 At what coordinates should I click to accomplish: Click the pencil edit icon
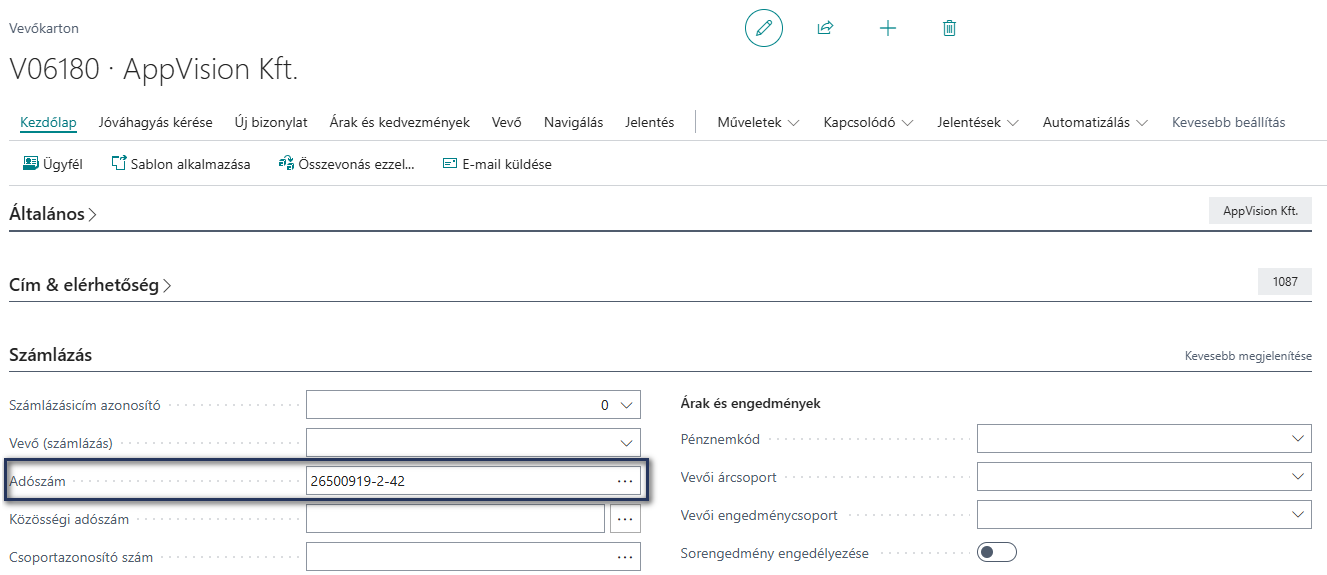coord(764,28)
